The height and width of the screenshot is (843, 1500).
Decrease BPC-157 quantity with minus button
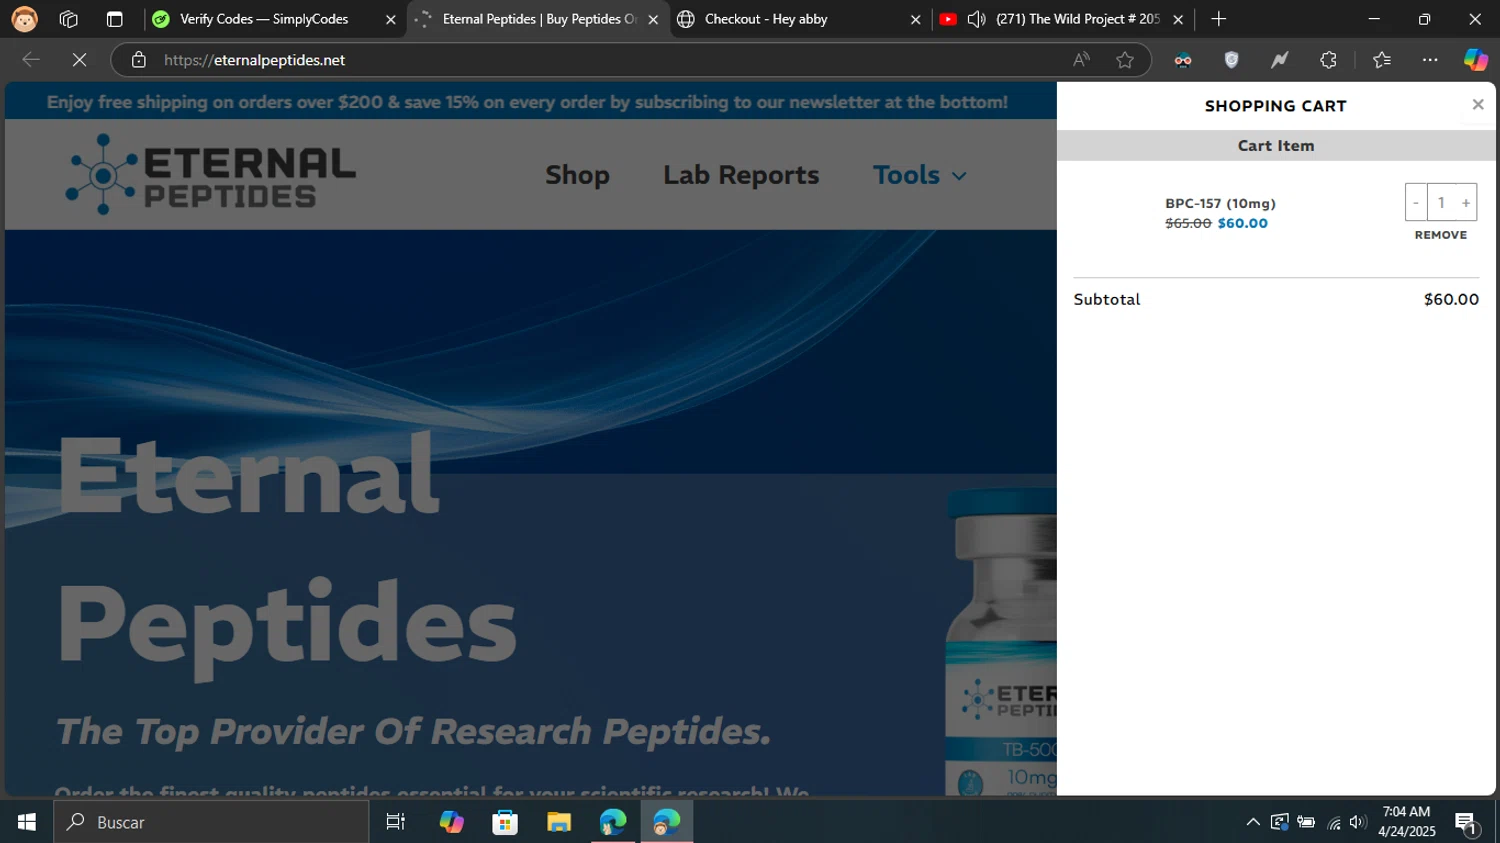(x=1416, y=203)
